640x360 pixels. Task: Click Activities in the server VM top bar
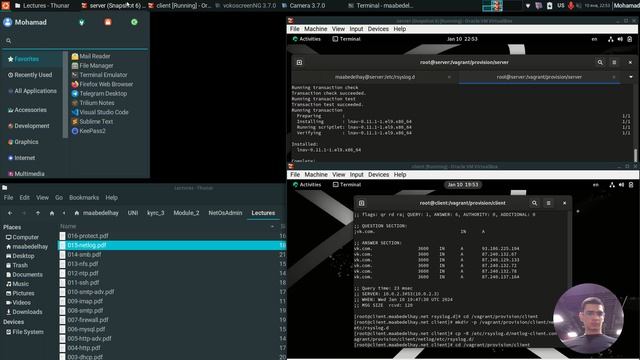tap(307, 39)
